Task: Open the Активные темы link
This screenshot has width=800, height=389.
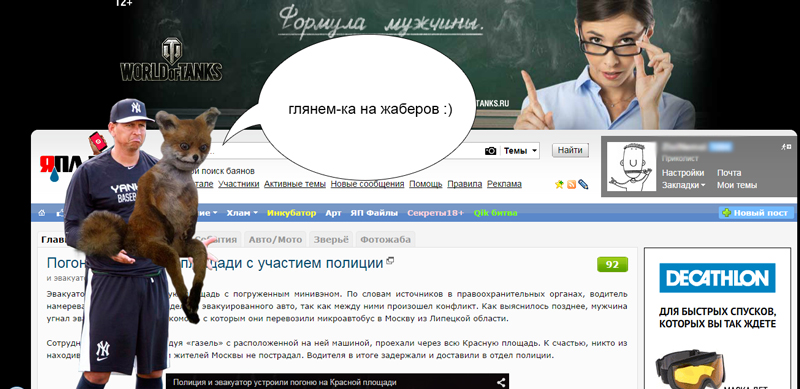Action: [294, 184]
